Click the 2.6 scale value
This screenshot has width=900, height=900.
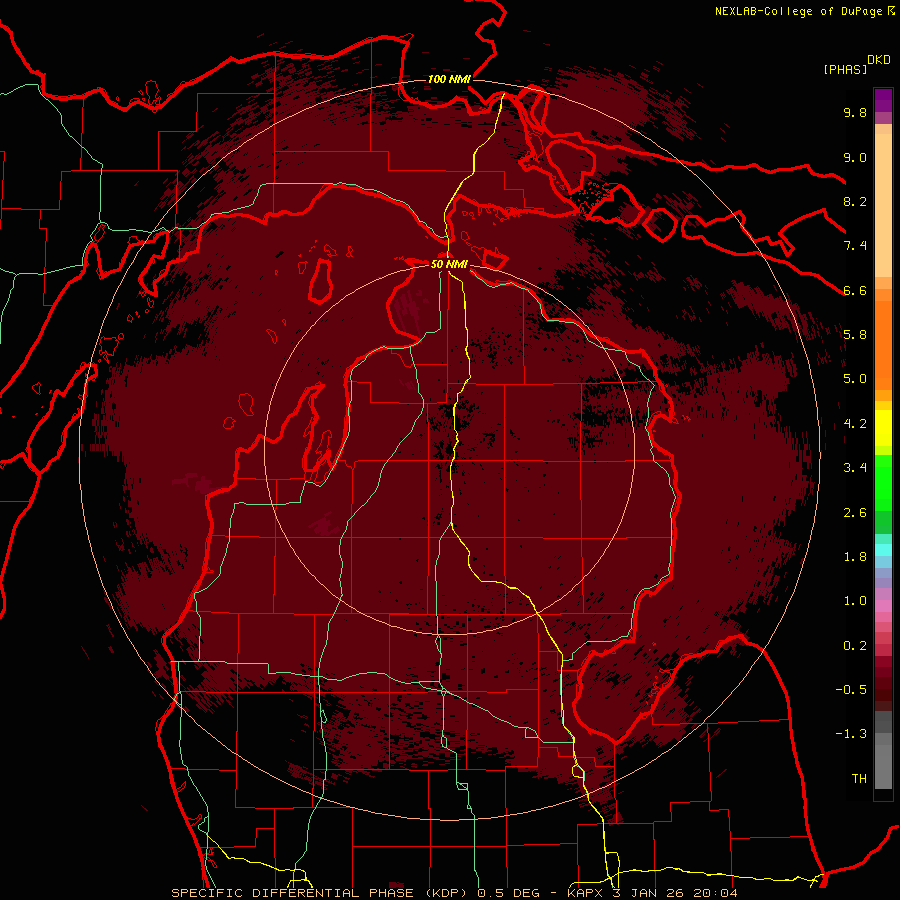point(855,512)
